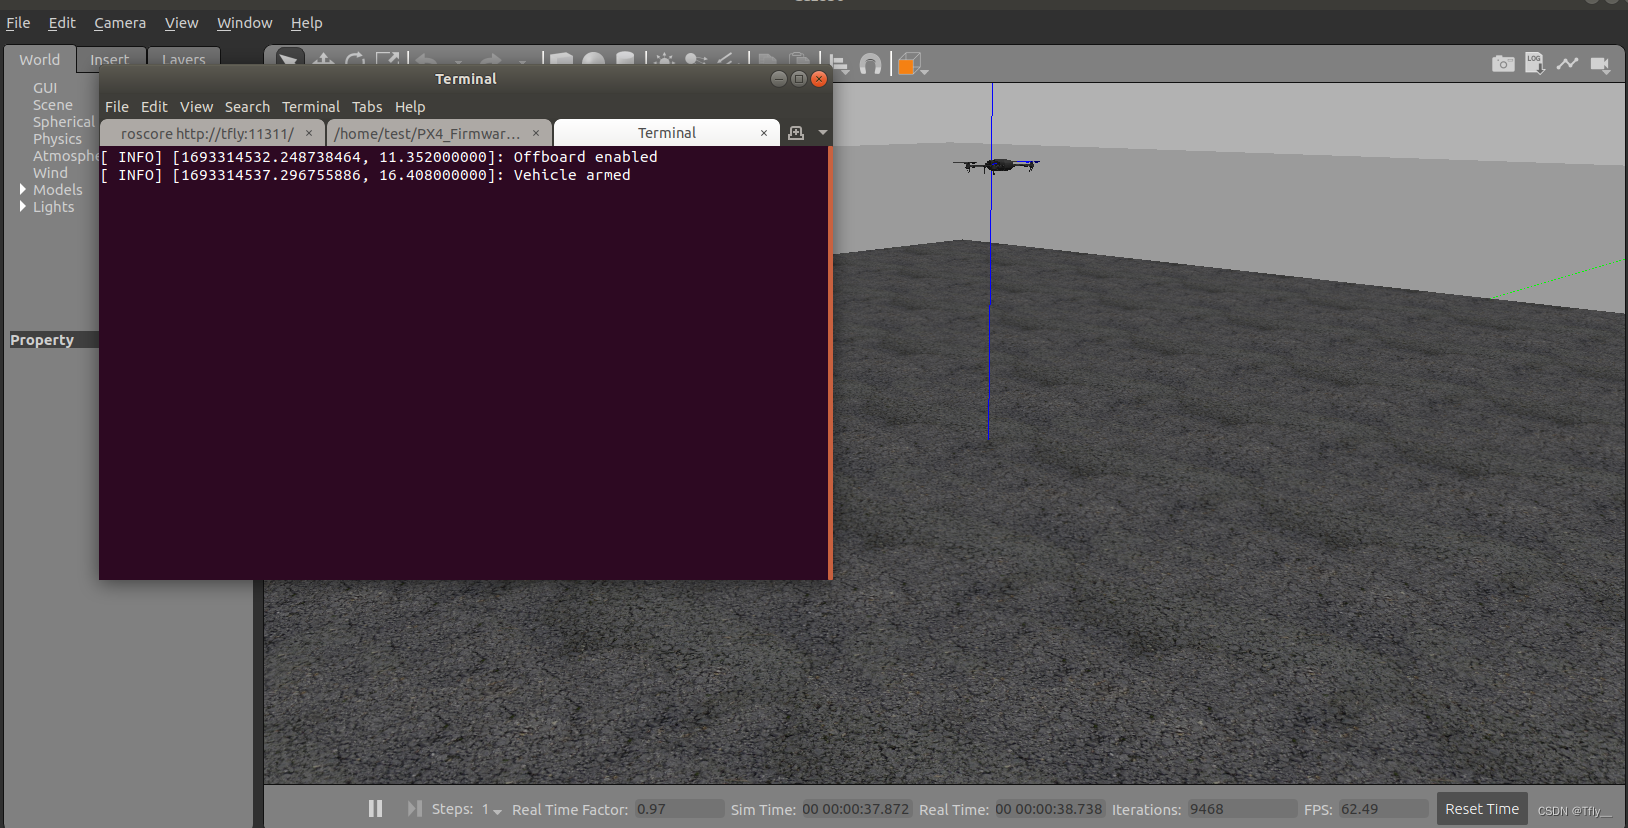The image size is (1628, 828).
Task: Add a point light
Action: tap(664, 60)
